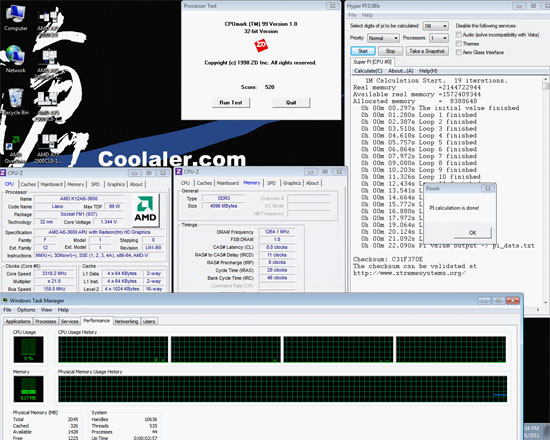550x440 pixels.
Task: Open the Recycle Bin icon
Action: tap(15, 102)
